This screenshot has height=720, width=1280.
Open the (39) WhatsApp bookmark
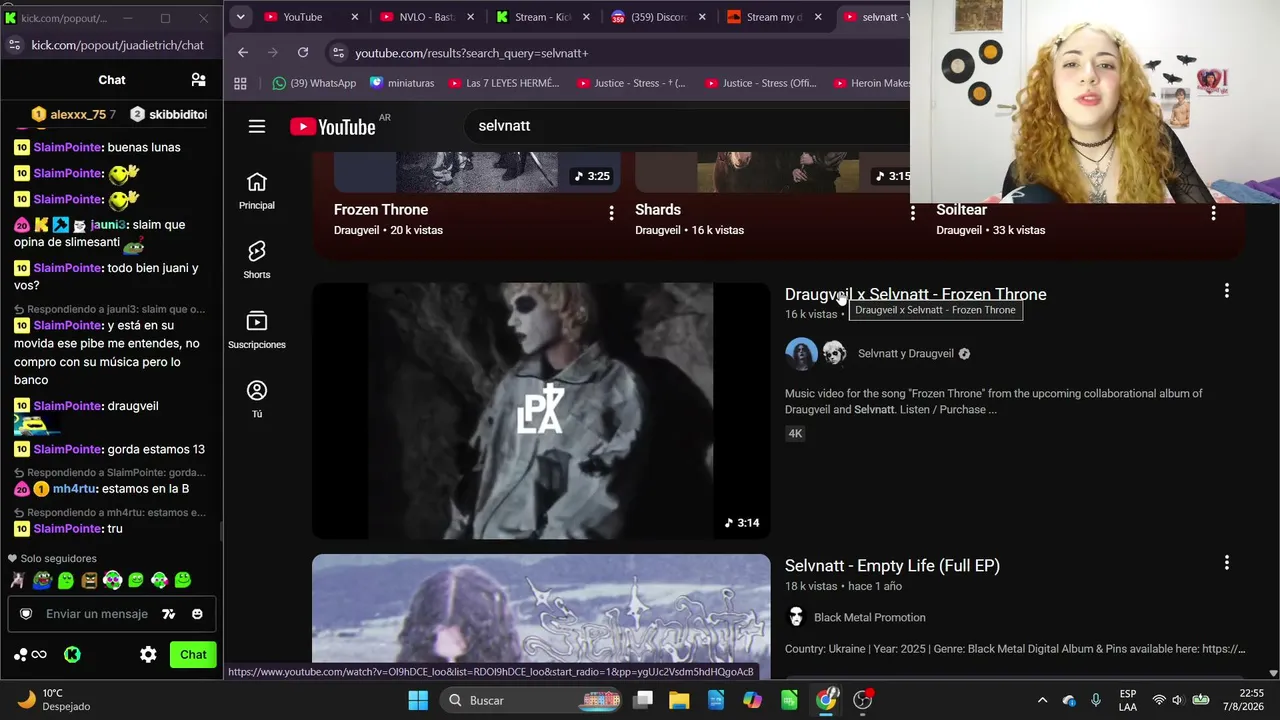pos(314,83)
